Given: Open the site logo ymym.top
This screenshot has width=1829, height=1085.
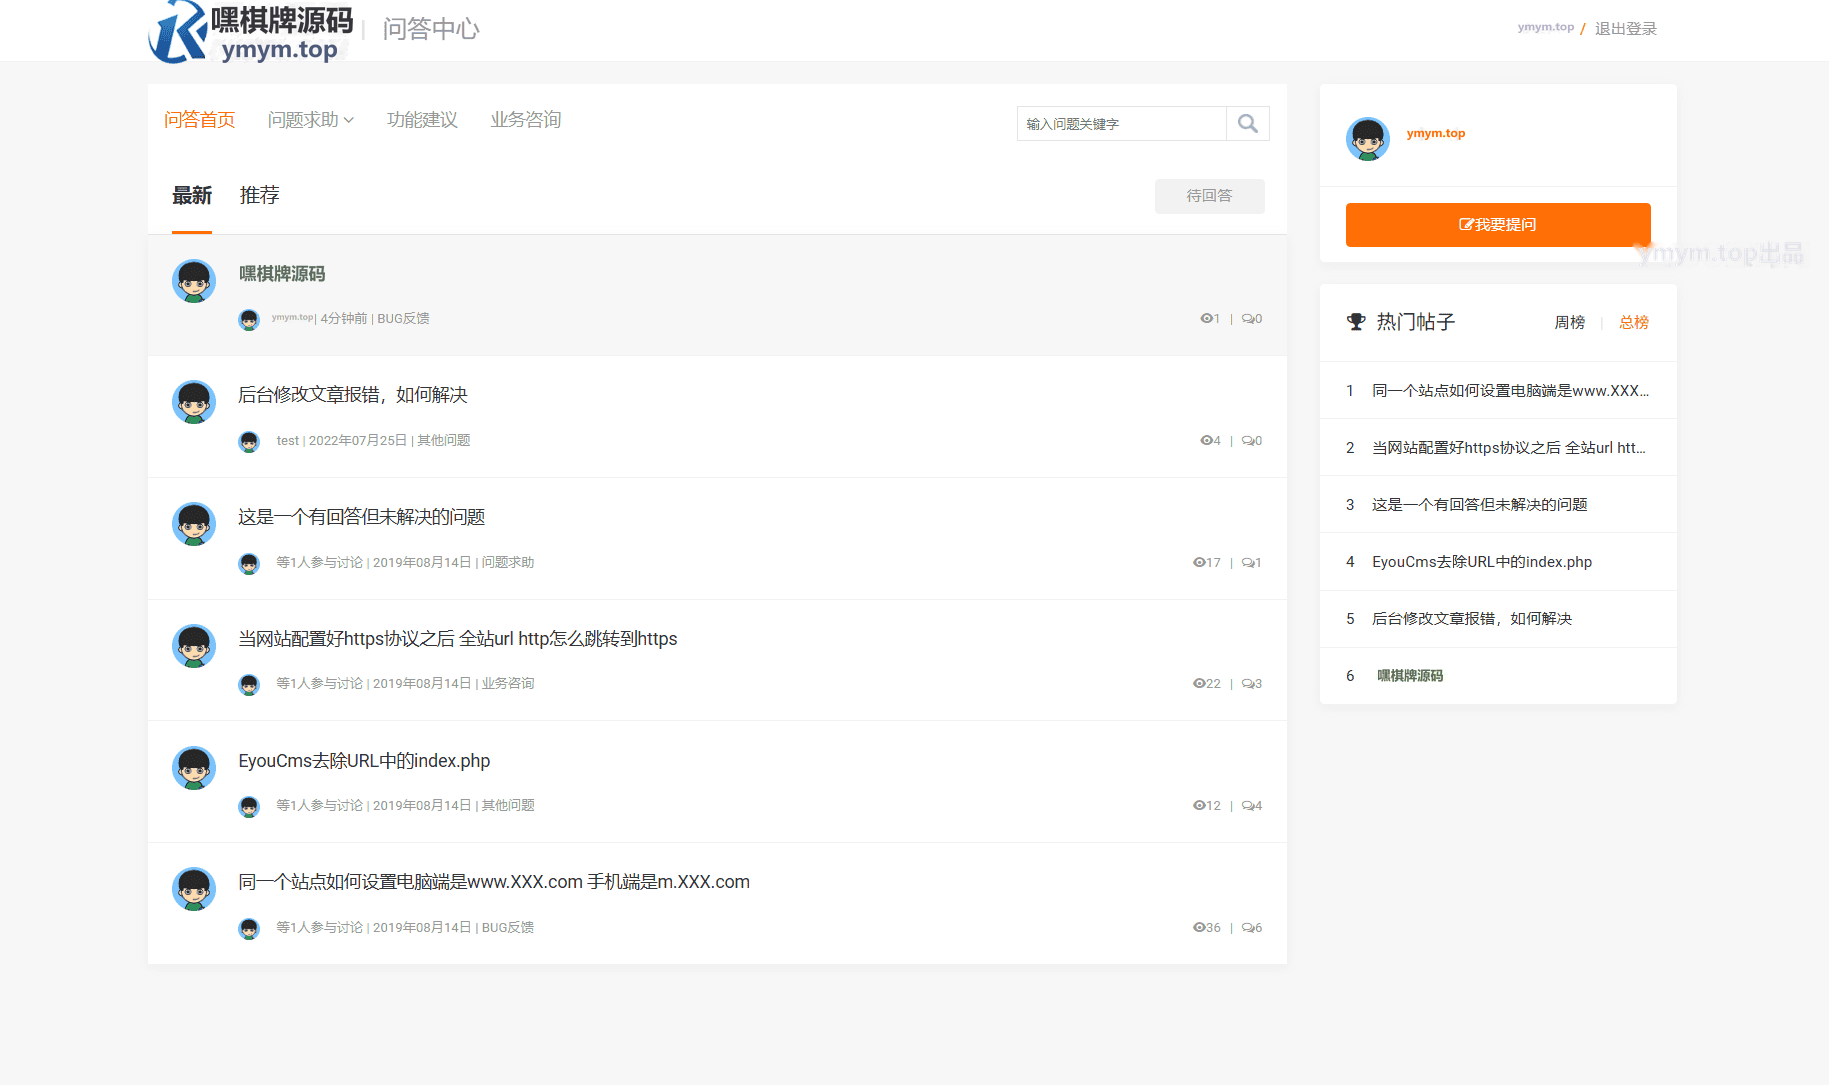Looking at the screenshot, I should click(x=251, y=32).
